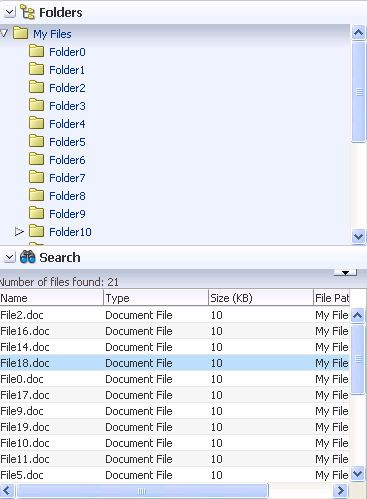
Task: Click the Folder7 folder icon
Action: [x=36, y=177]
